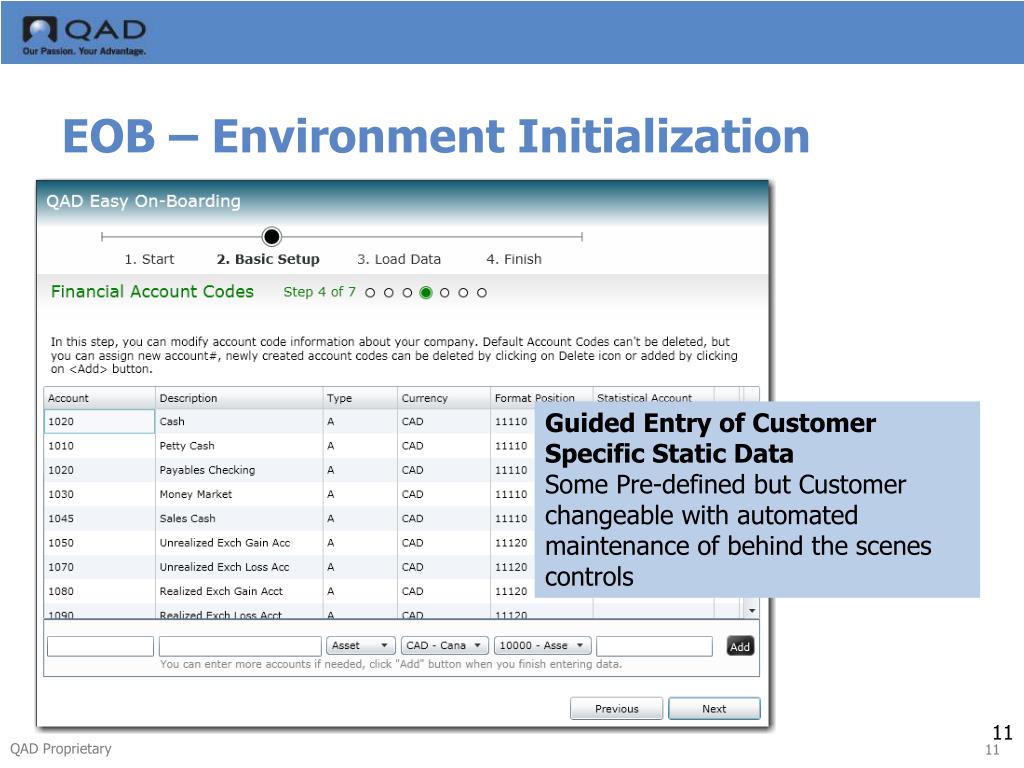Click the QAD logo in the header

(x=84, y=35)
